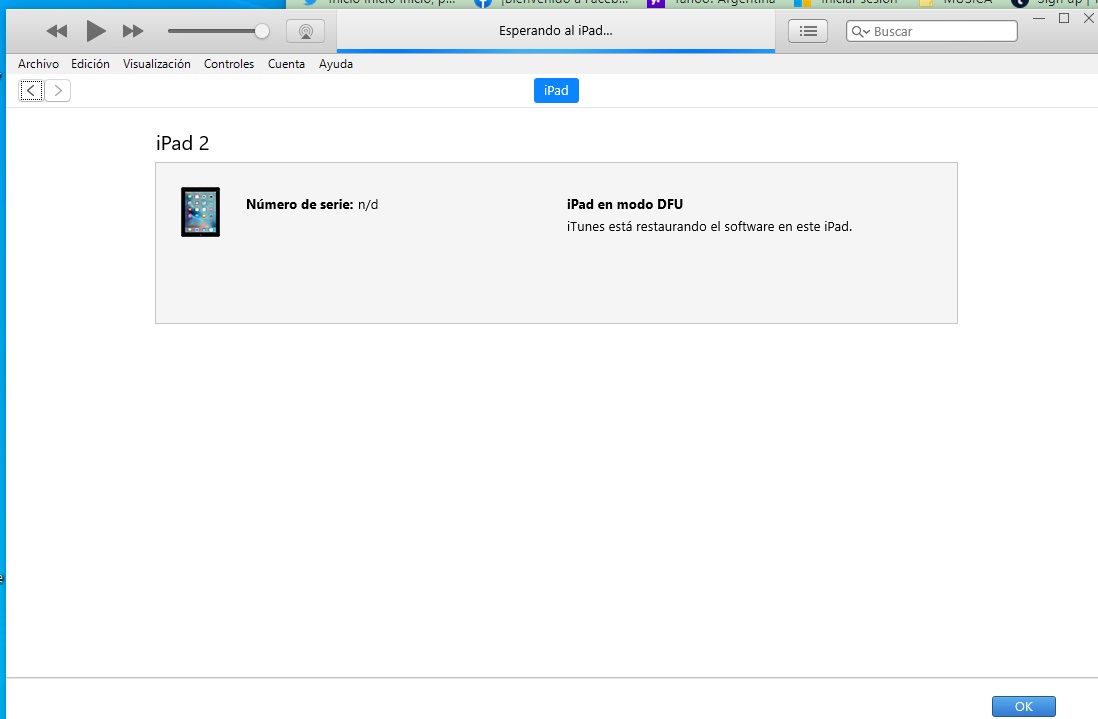Open the Visualización menu
Screen dimensions: 1098x719
(x=157, y=64)
